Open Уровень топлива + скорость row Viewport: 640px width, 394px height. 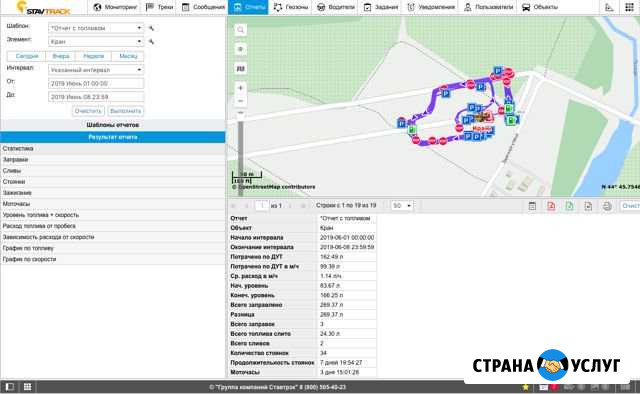[x=113, y=215]
